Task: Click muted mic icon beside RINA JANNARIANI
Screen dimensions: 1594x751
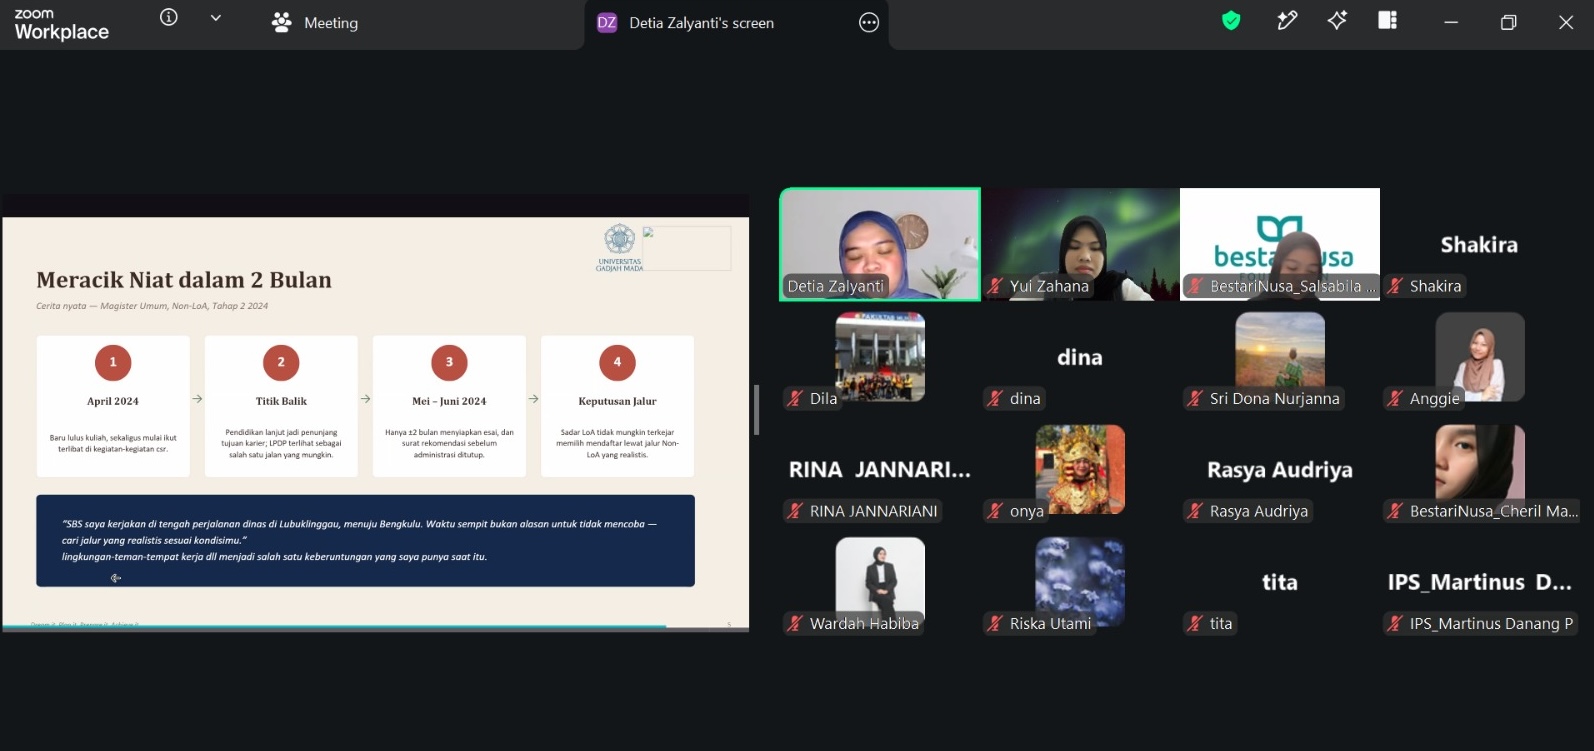Action: pyautogui.click(x=795, y=511)
